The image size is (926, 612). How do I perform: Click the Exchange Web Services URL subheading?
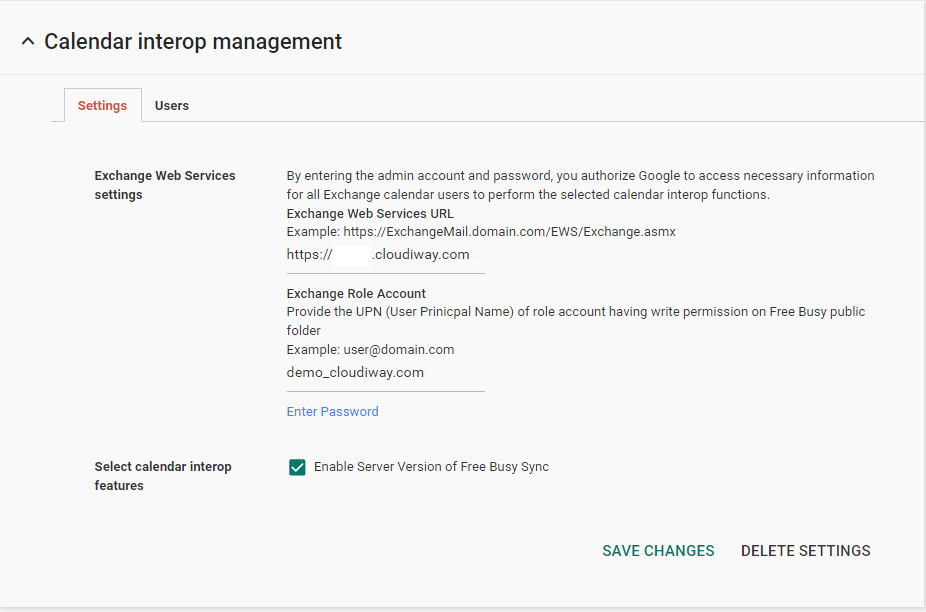[x=370, y=214]
